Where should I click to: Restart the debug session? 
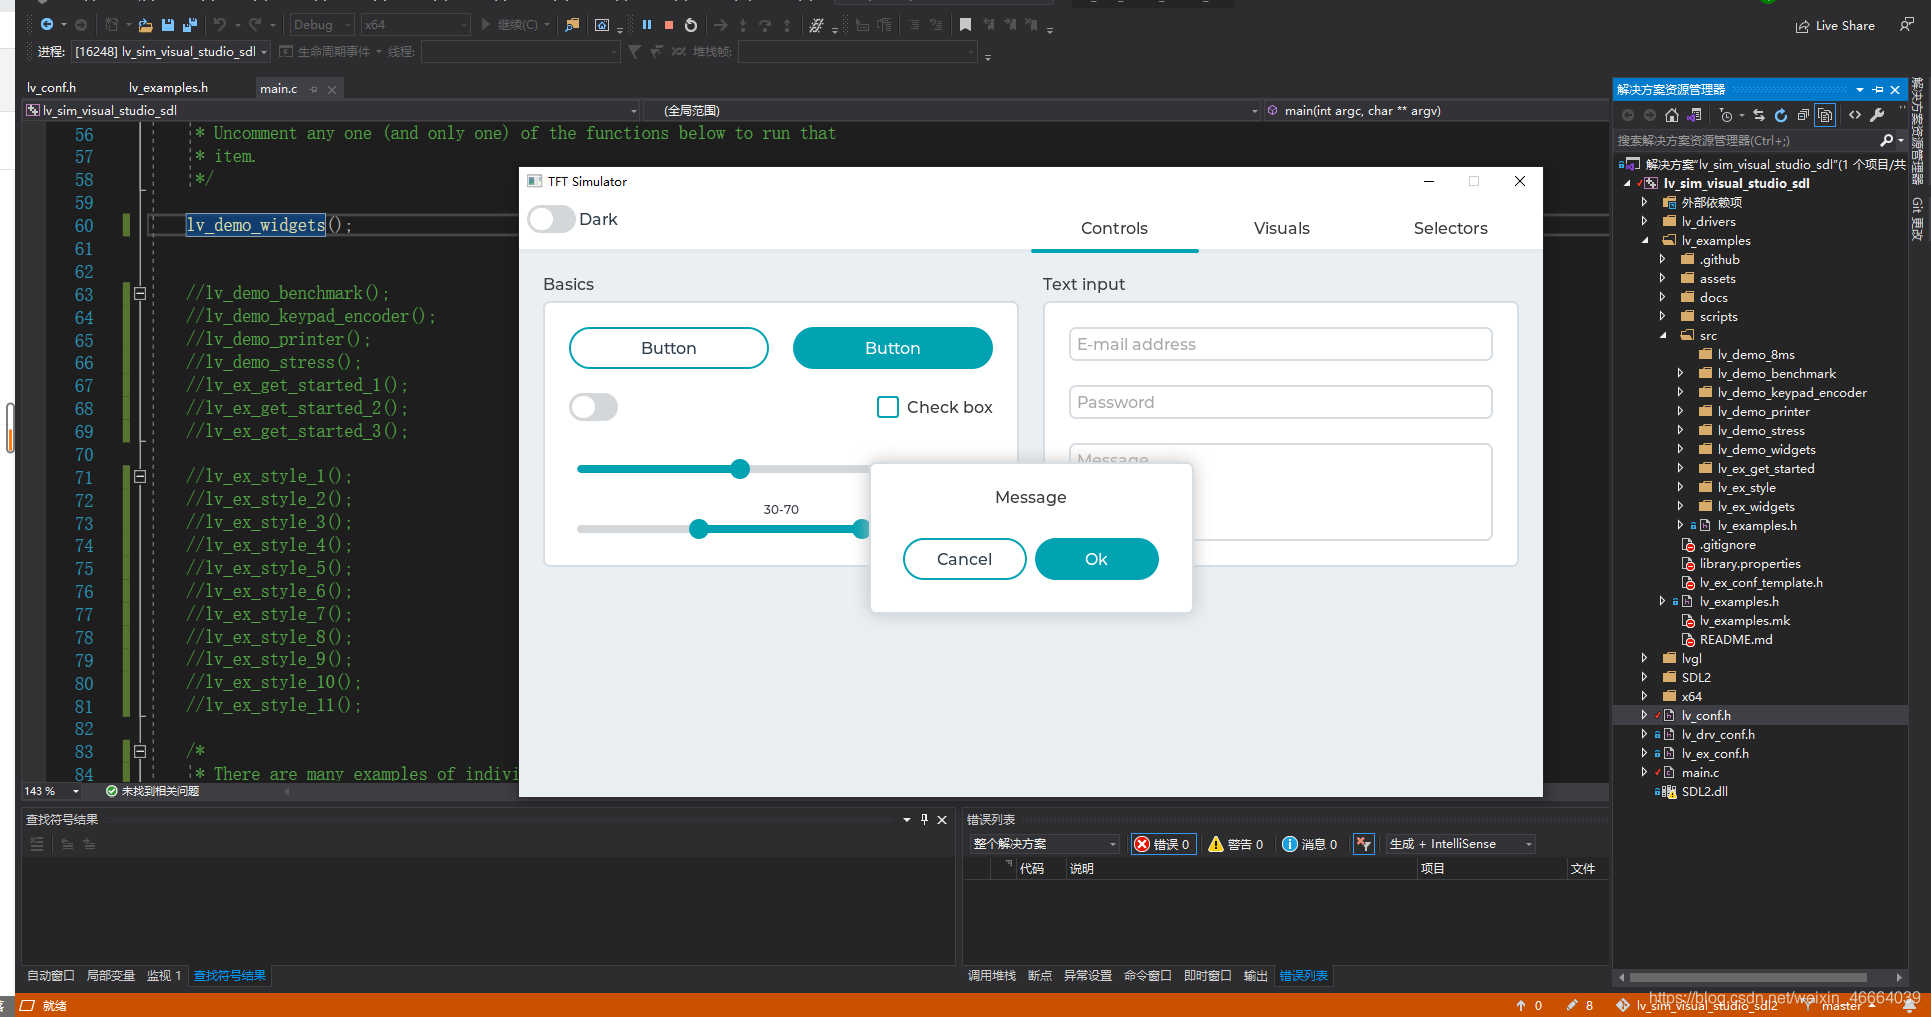(691, 25)
